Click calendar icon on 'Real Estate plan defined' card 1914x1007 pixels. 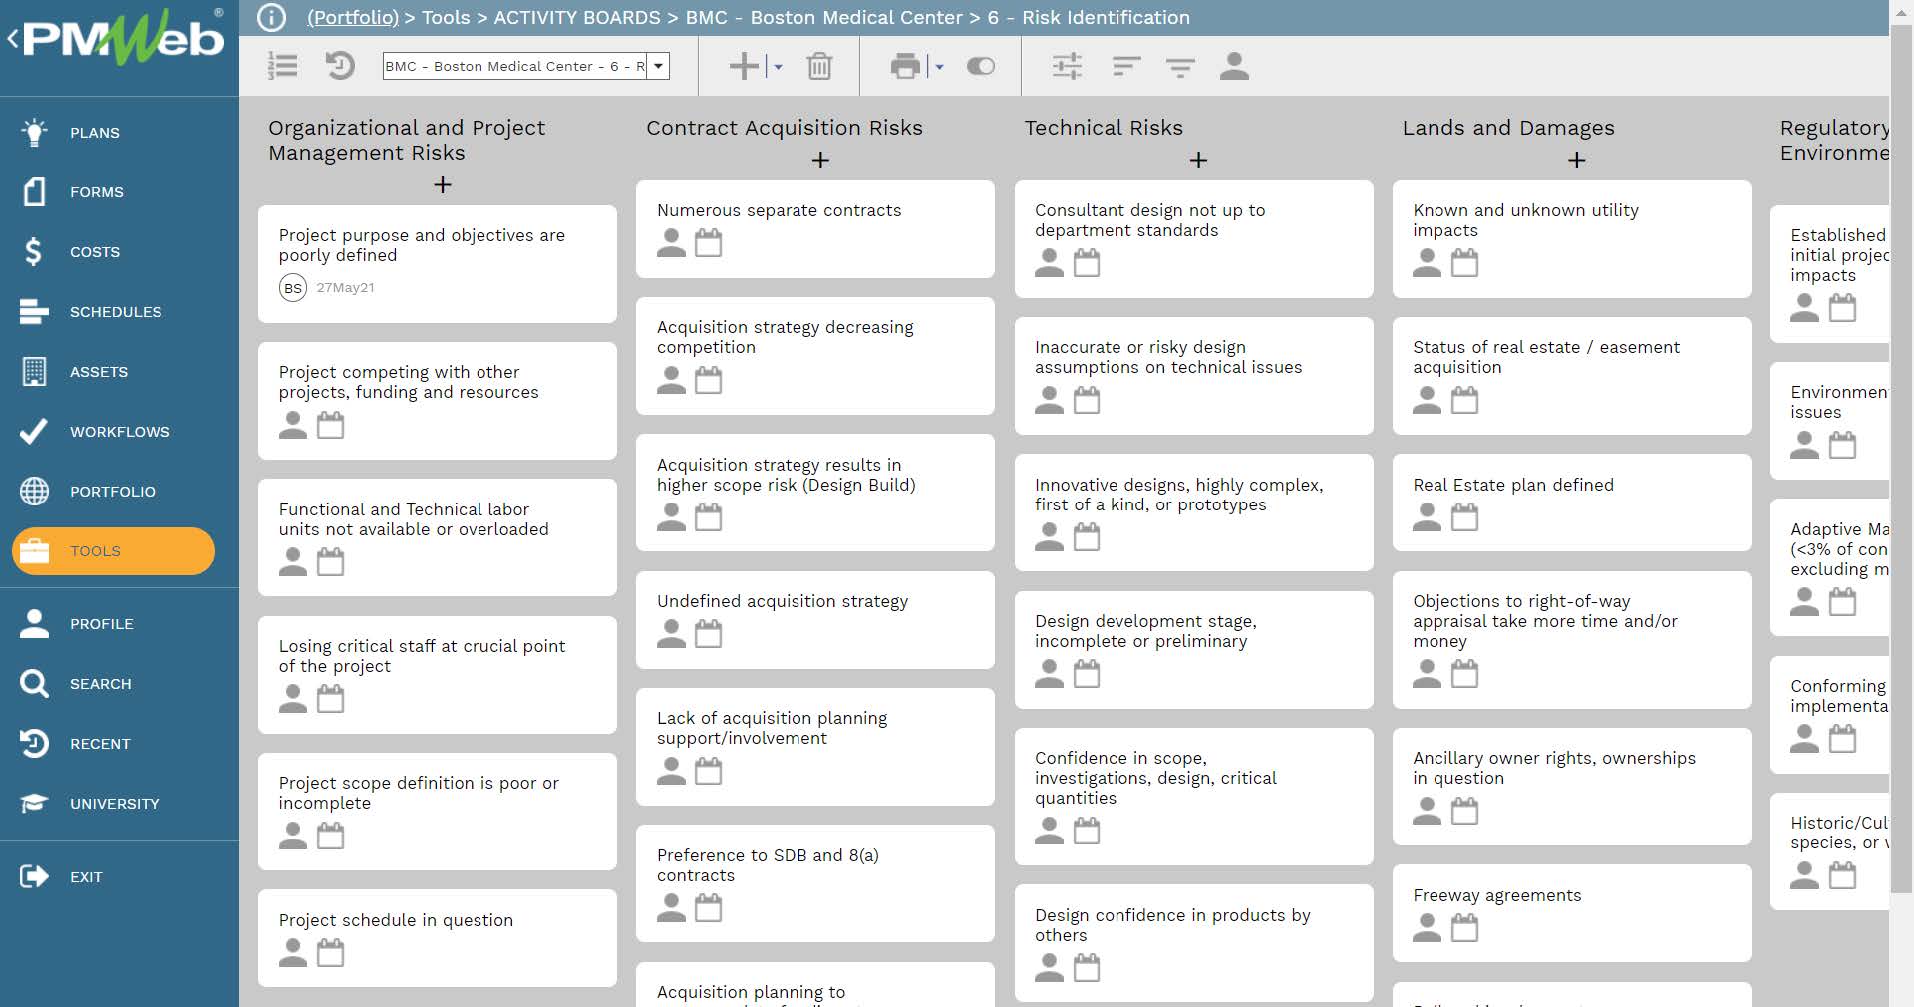pyautogui.click(x=1464, y=517)
